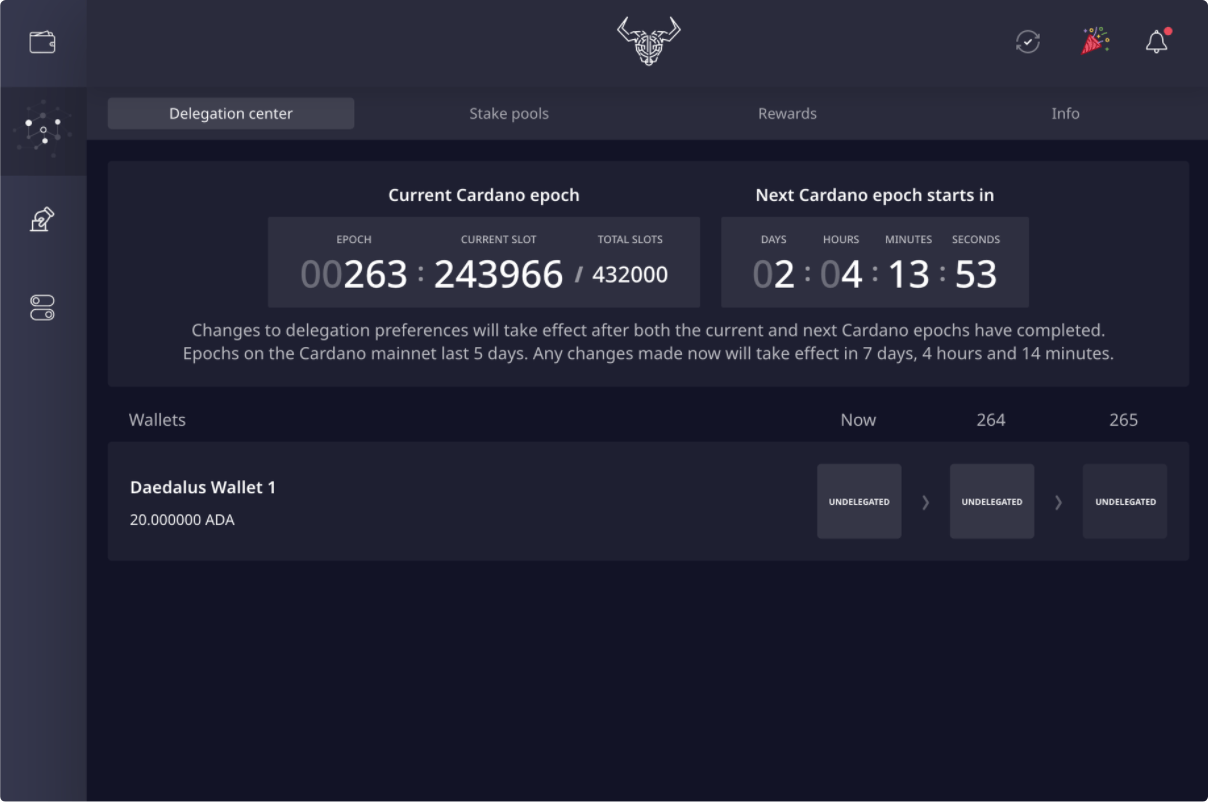Switch to the Rewards tab

[x=787, y=113]
